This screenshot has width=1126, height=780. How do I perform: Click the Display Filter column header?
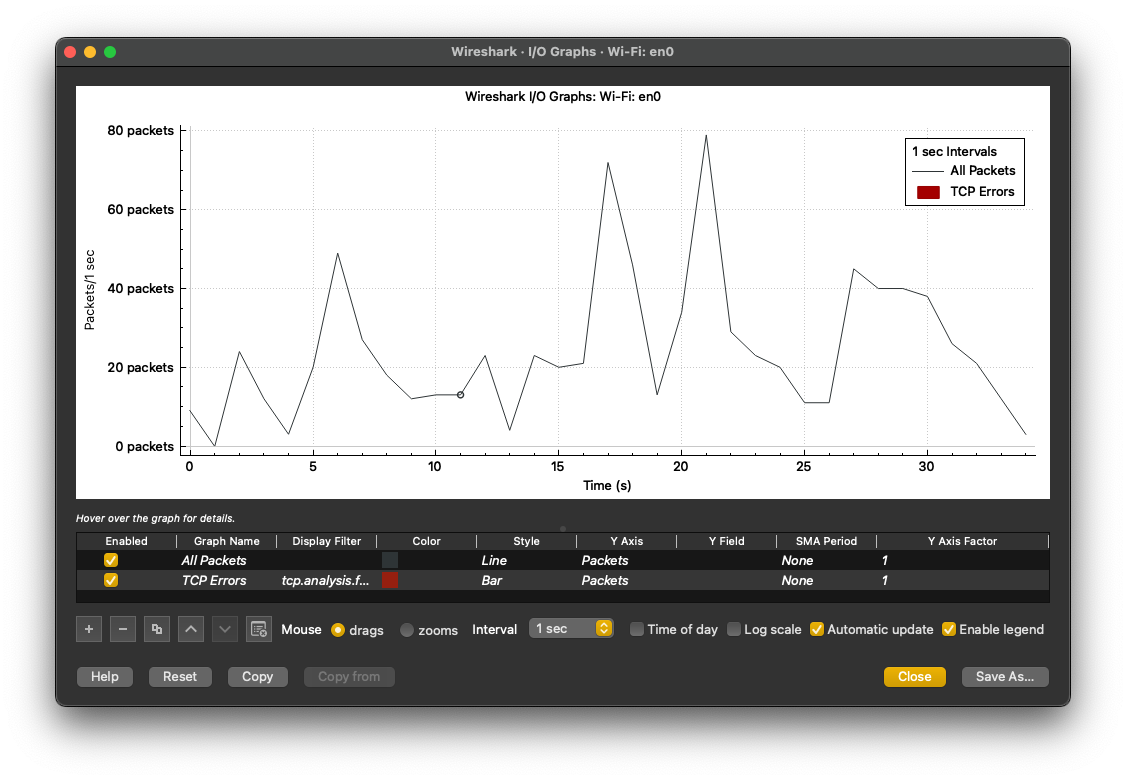point(327,541)
